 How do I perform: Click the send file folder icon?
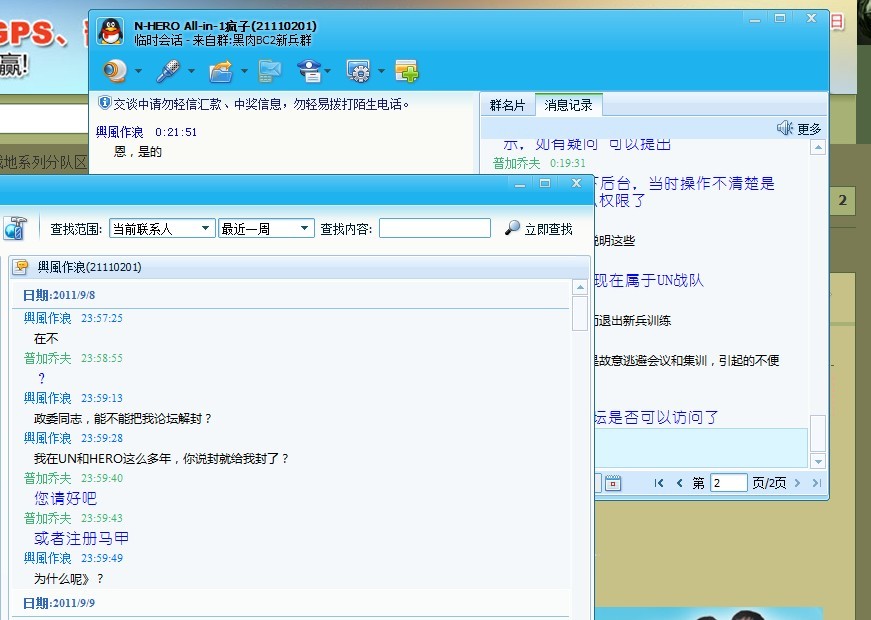tap(221, 72)
